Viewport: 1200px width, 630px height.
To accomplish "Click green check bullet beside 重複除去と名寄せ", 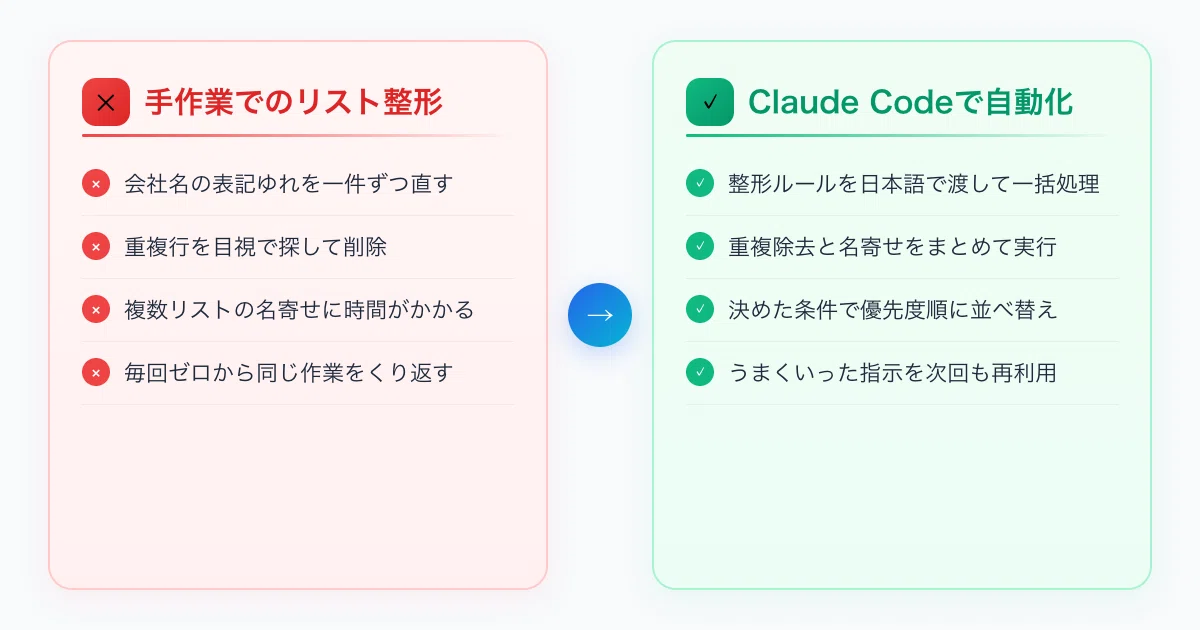I will click(700, 247).
